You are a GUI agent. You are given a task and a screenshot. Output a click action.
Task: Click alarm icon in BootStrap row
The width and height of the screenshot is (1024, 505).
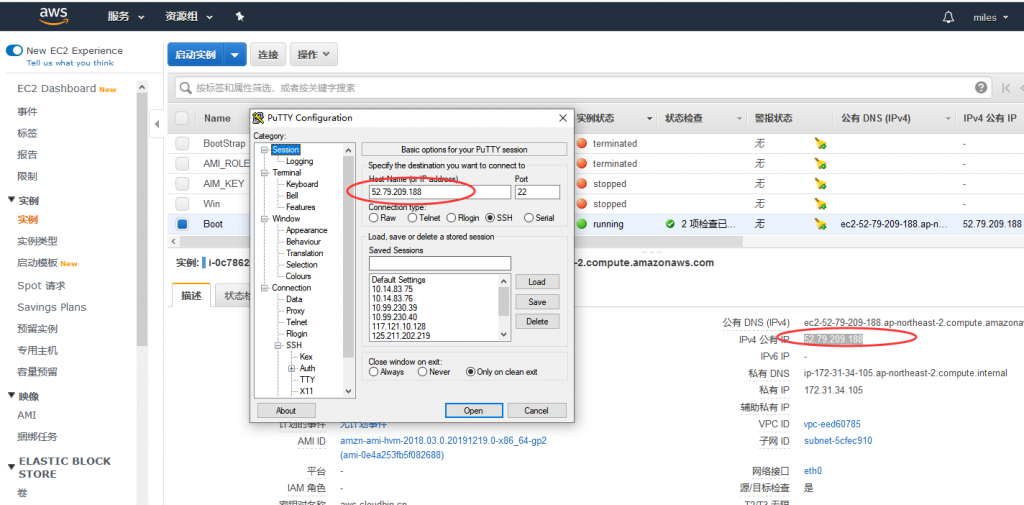click(821, 144)
